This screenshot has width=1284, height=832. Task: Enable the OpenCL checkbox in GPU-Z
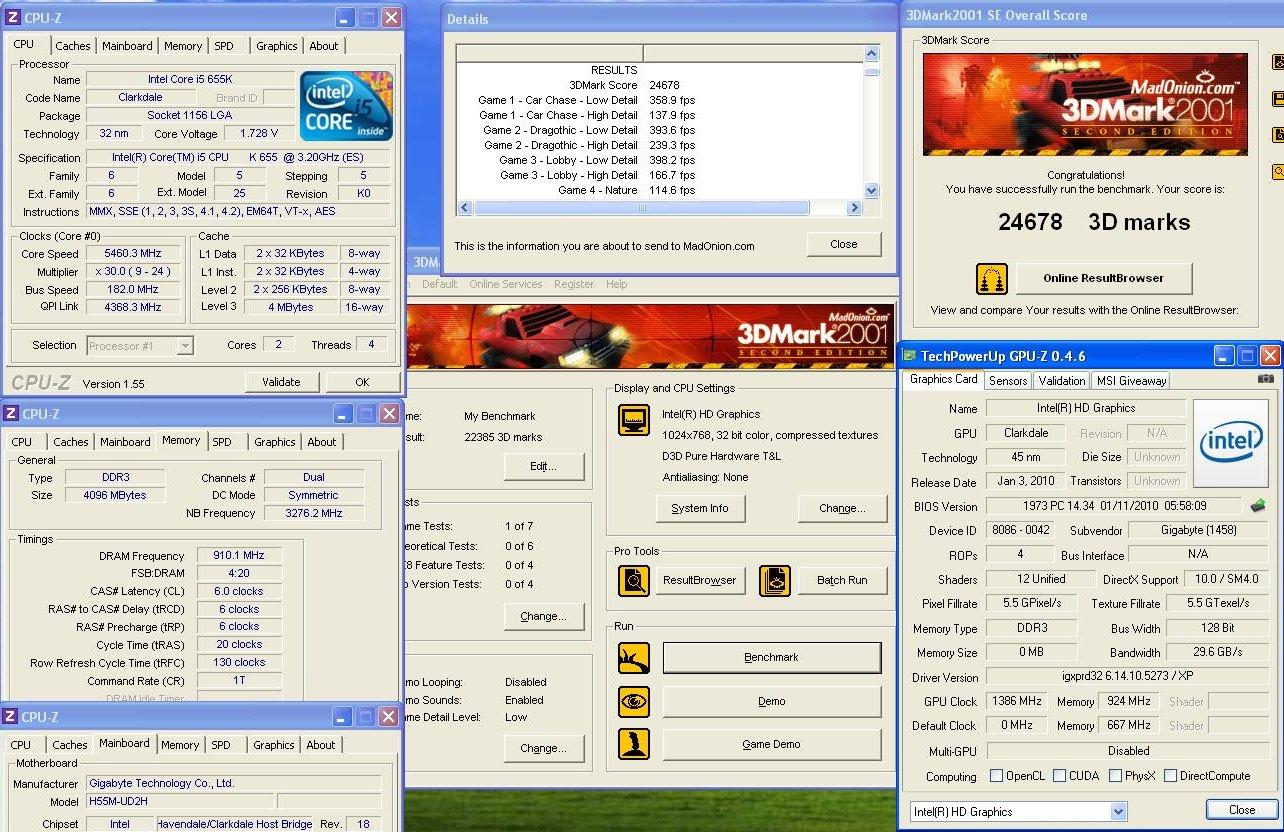(x=996, y=776)
